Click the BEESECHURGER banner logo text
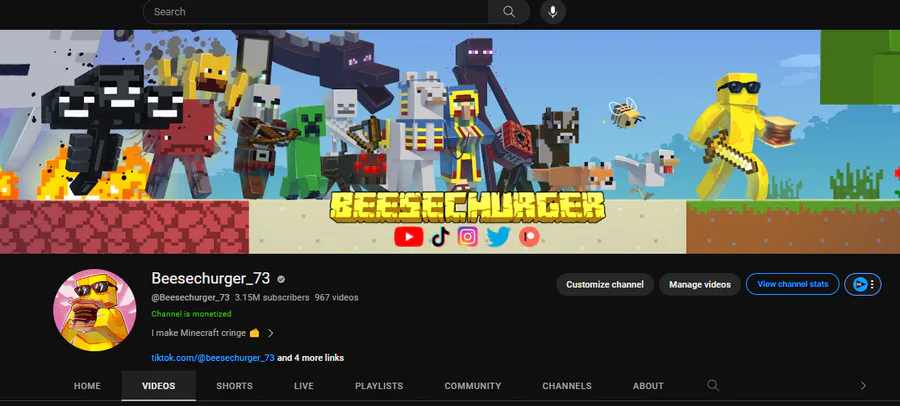The height and width of the screenshot is (406, 900). point(468,207)
